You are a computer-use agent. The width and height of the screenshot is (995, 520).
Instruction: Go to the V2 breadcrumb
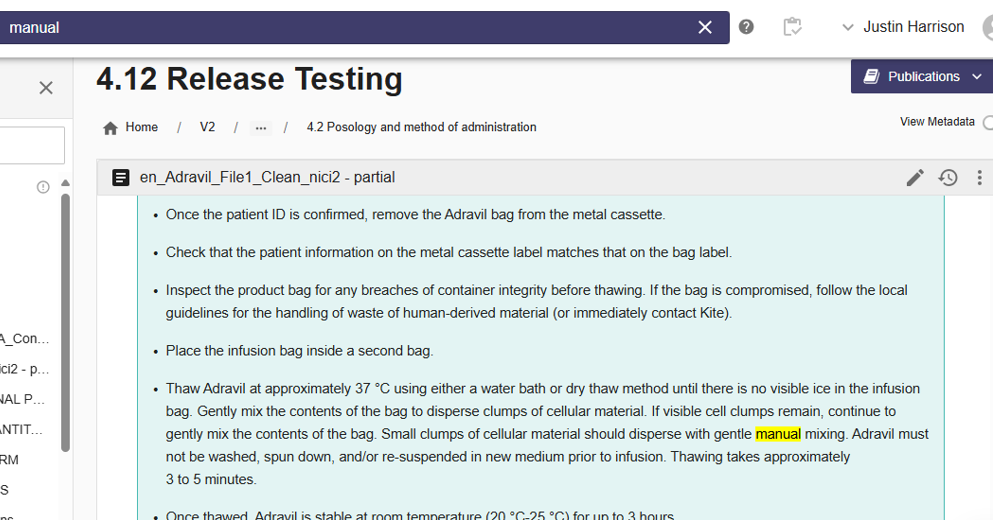(207, 127)
